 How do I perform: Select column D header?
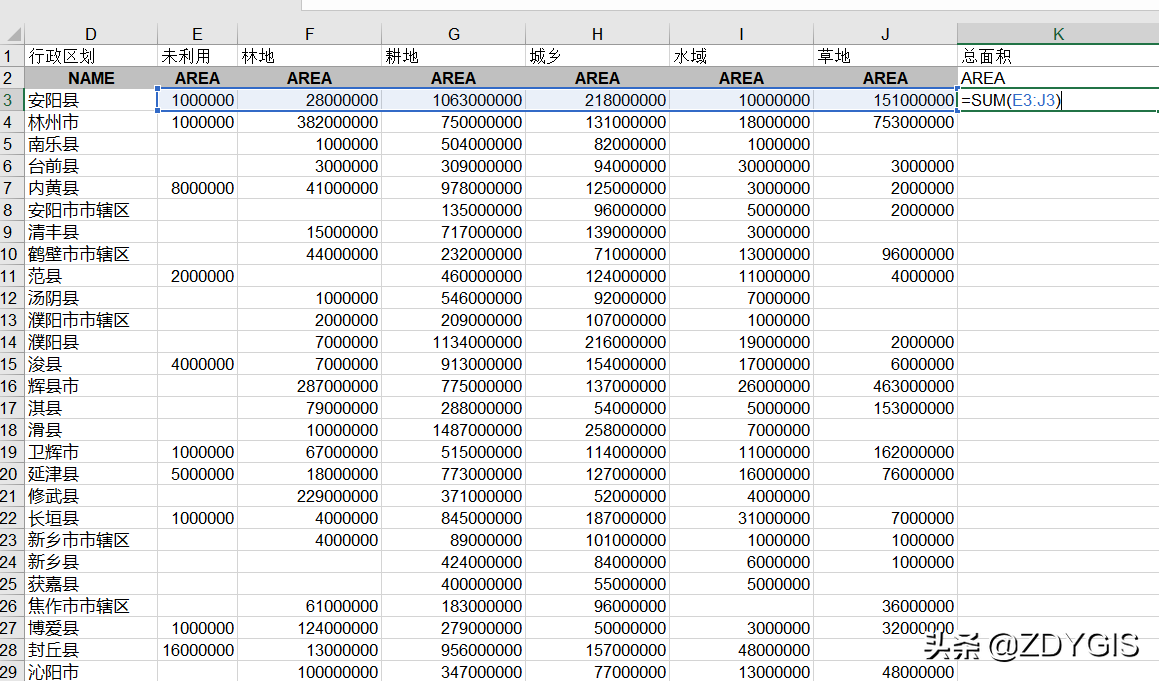(91, 34)
